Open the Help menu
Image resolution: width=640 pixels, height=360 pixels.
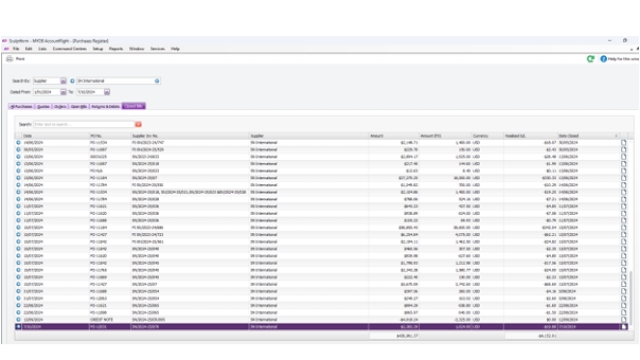point(175,49)
